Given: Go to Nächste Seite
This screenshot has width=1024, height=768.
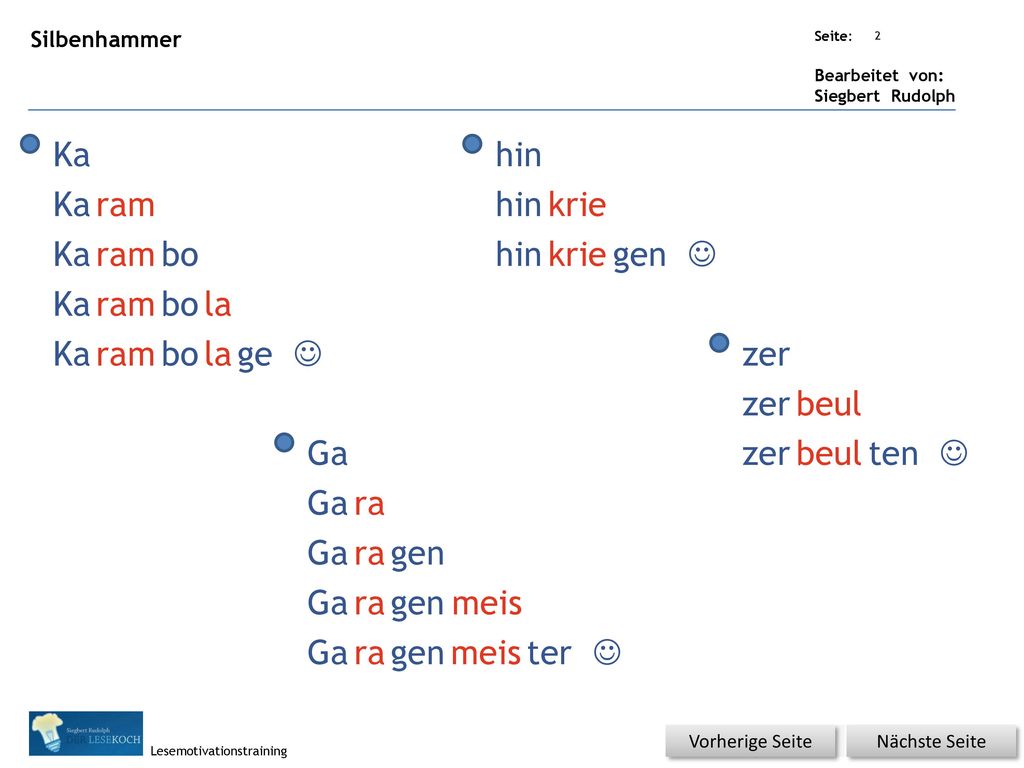Looking at the screenshot, I should tap(931, 742).
